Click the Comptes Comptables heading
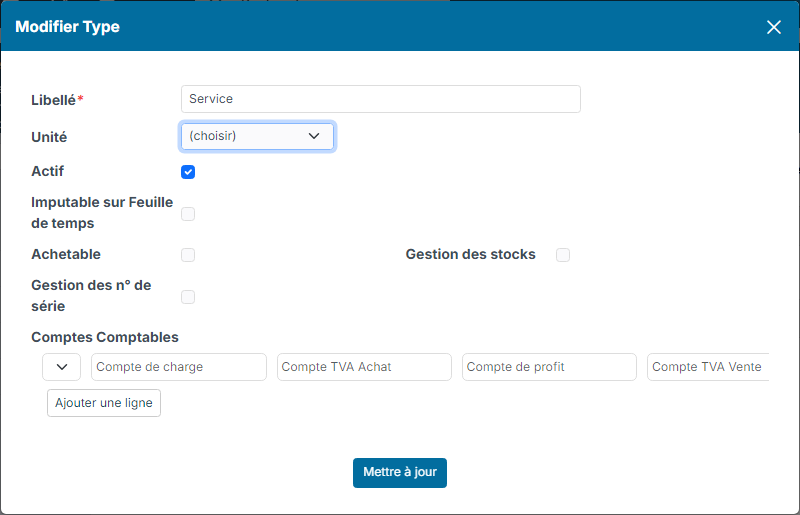The image size is (800, 515). pyautogui.click(x=105, y=337)
